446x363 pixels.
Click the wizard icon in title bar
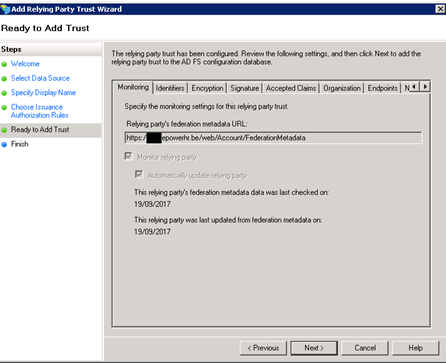(x=5, y=9)
